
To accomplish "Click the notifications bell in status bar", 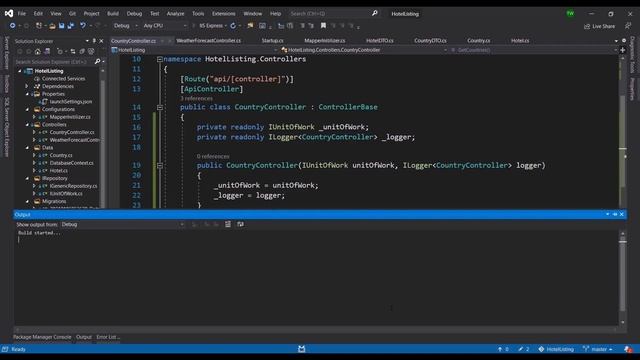I will click(628, 349).
